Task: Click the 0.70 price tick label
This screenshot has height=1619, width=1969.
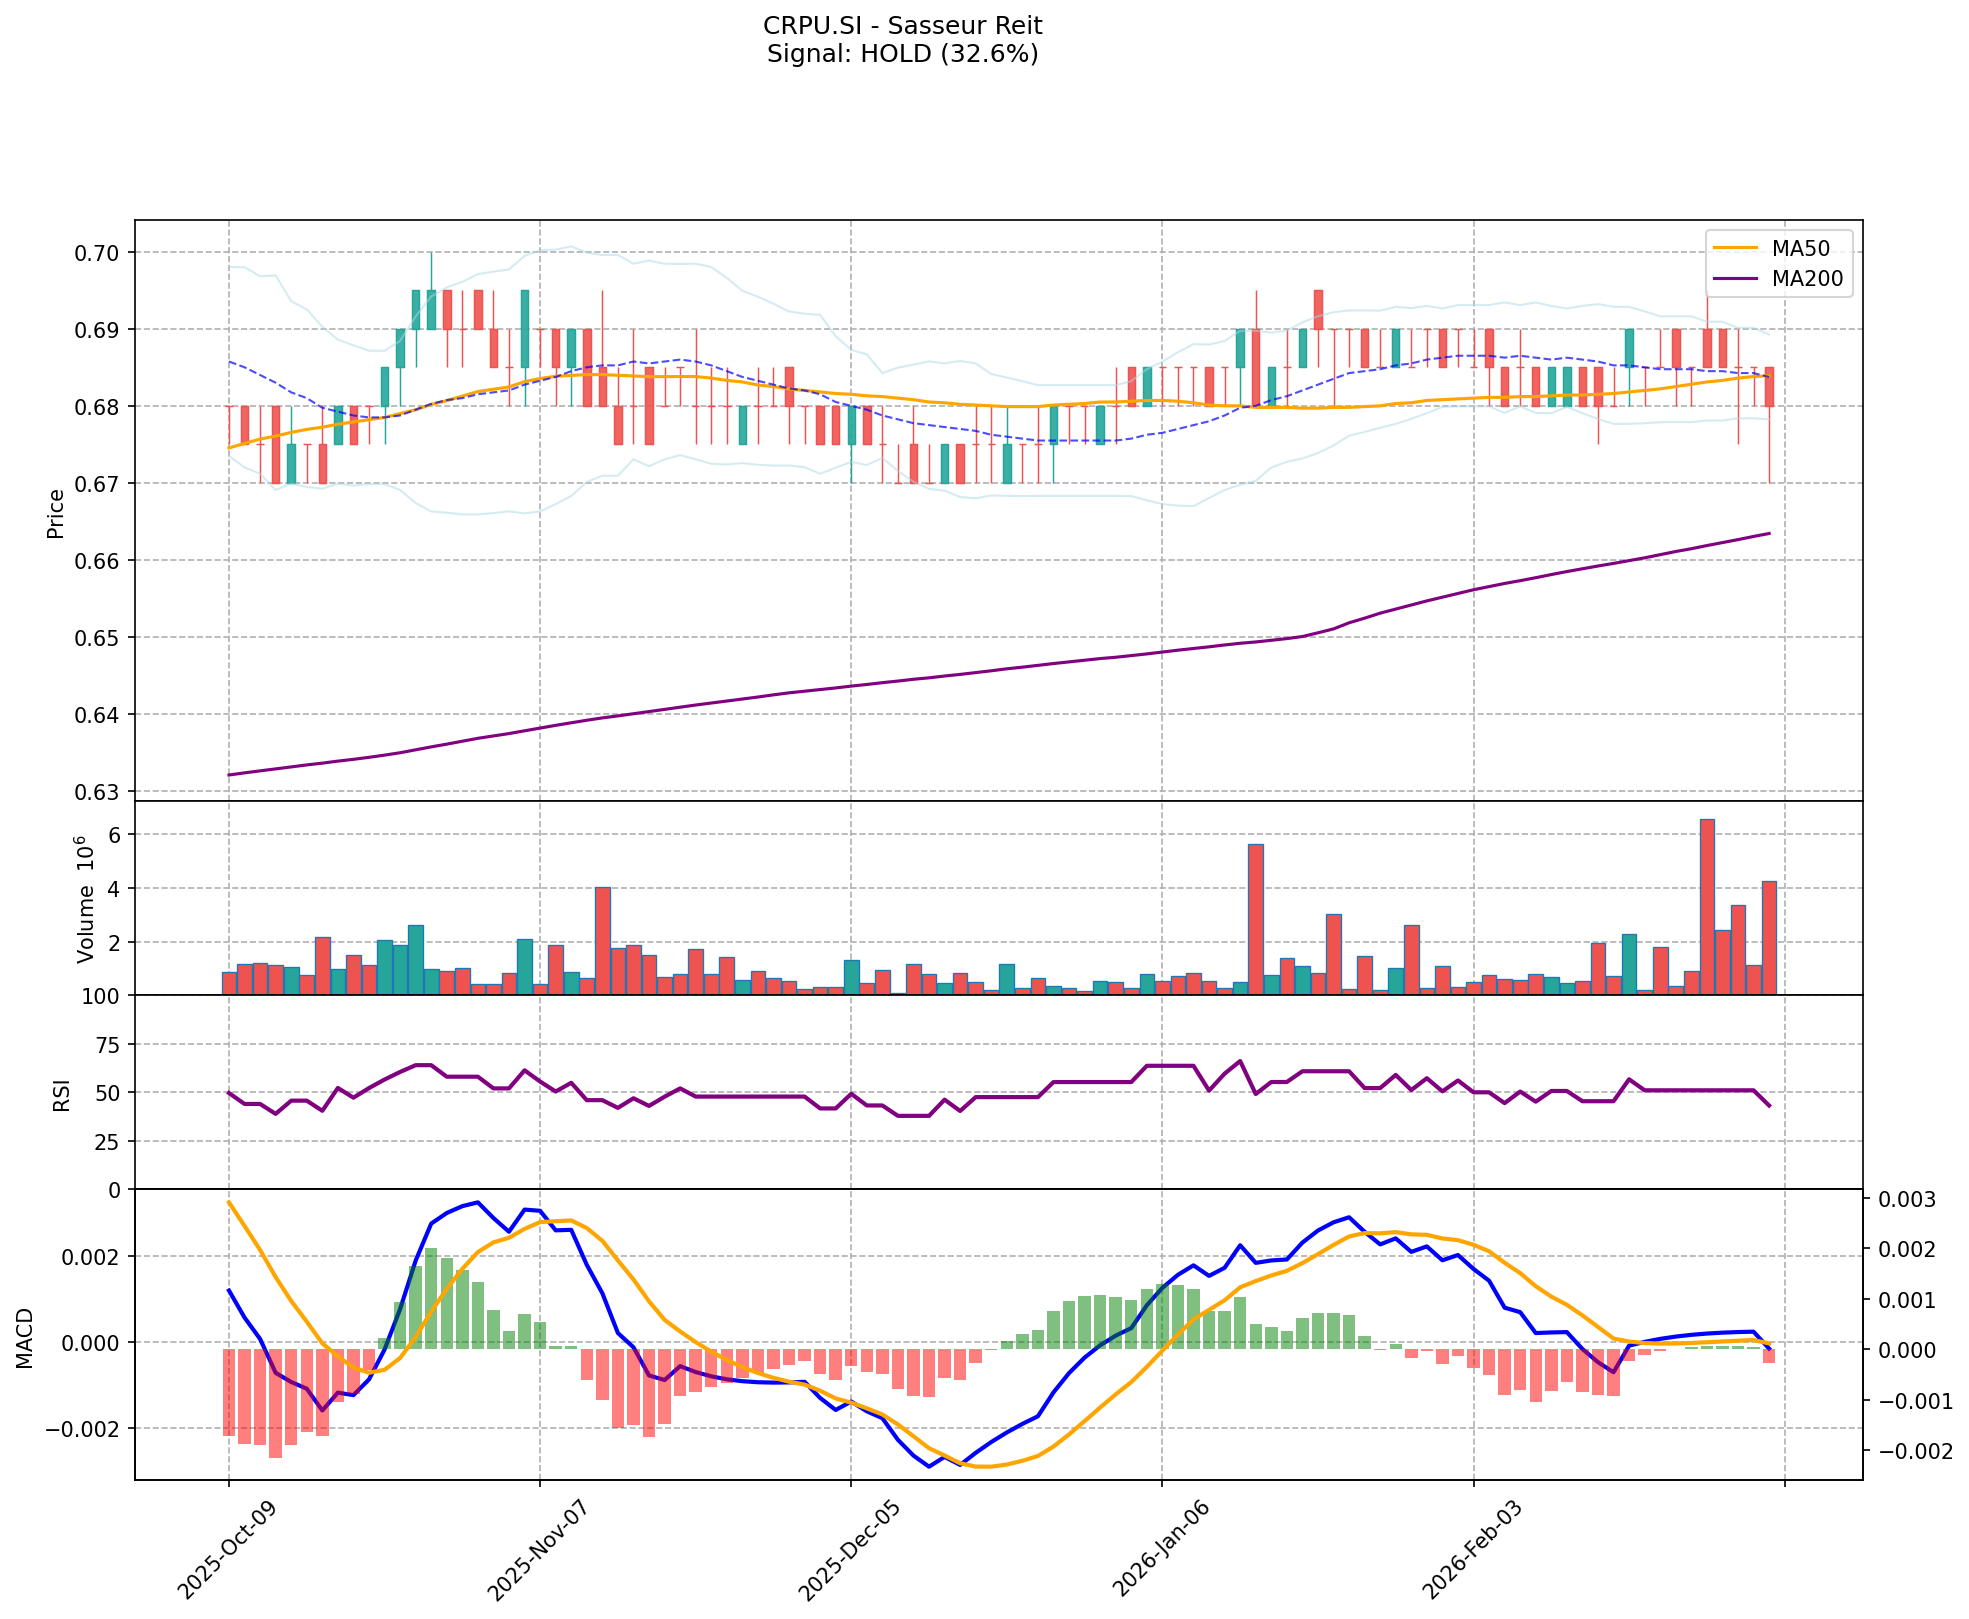Action: (96, 252)
